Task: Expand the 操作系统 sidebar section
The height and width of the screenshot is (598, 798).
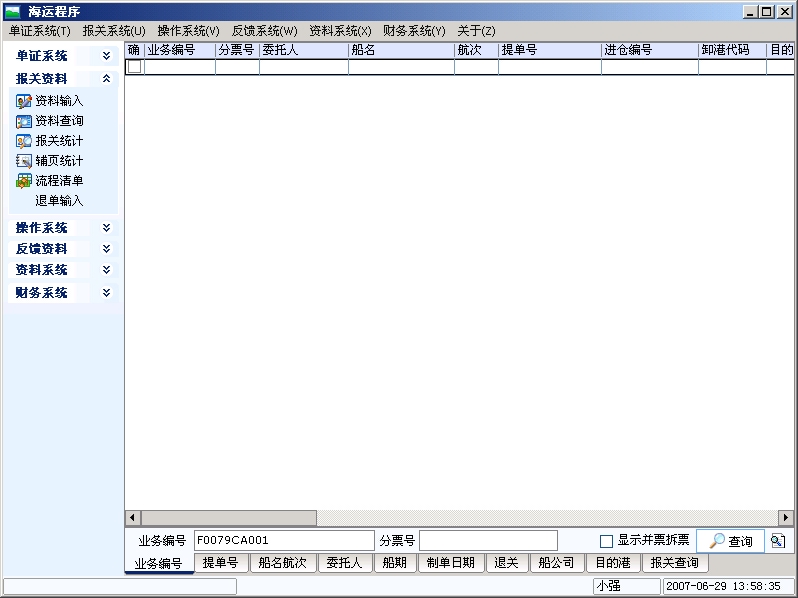Action: tap(106, 227)
